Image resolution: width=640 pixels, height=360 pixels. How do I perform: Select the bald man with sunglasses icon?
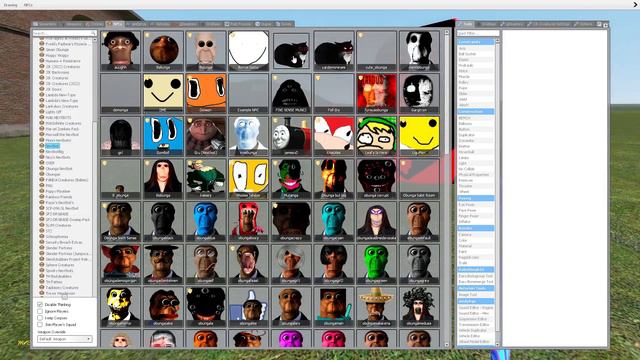(206, 51)
